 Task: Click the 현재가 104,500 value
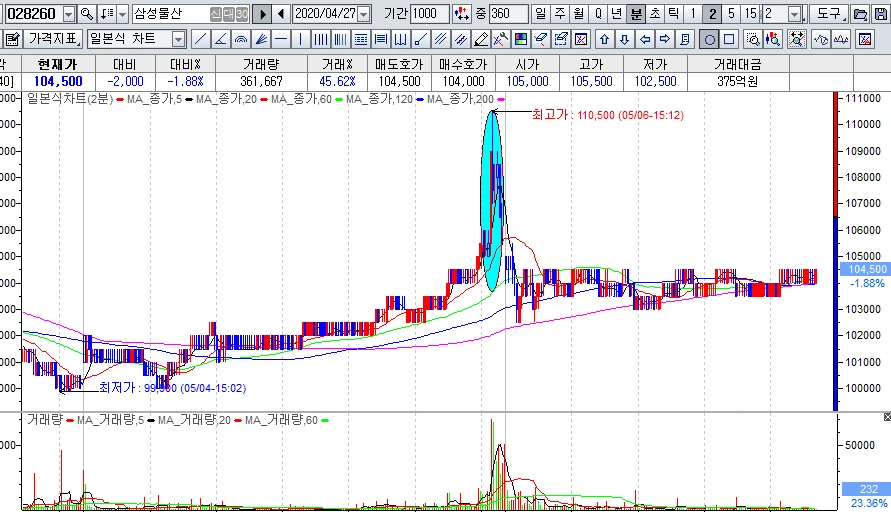(x=58, y=81)
